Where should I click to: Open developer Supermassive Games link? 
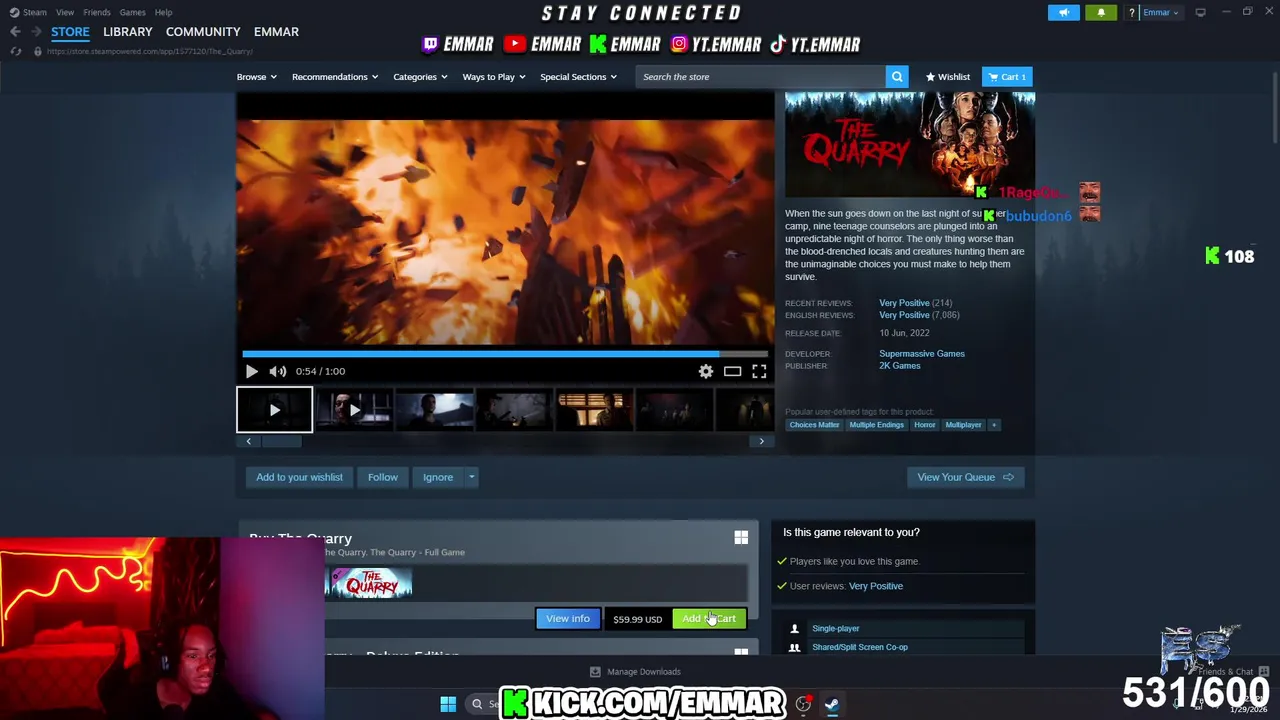[x=922, y=354]
